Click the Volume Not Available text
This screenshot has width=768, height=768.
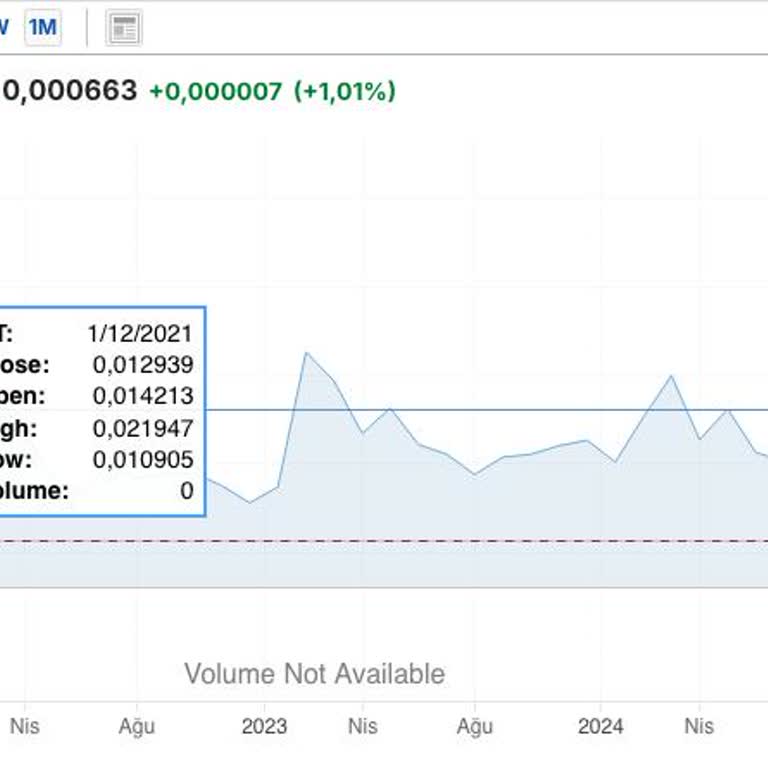(314, 674)
